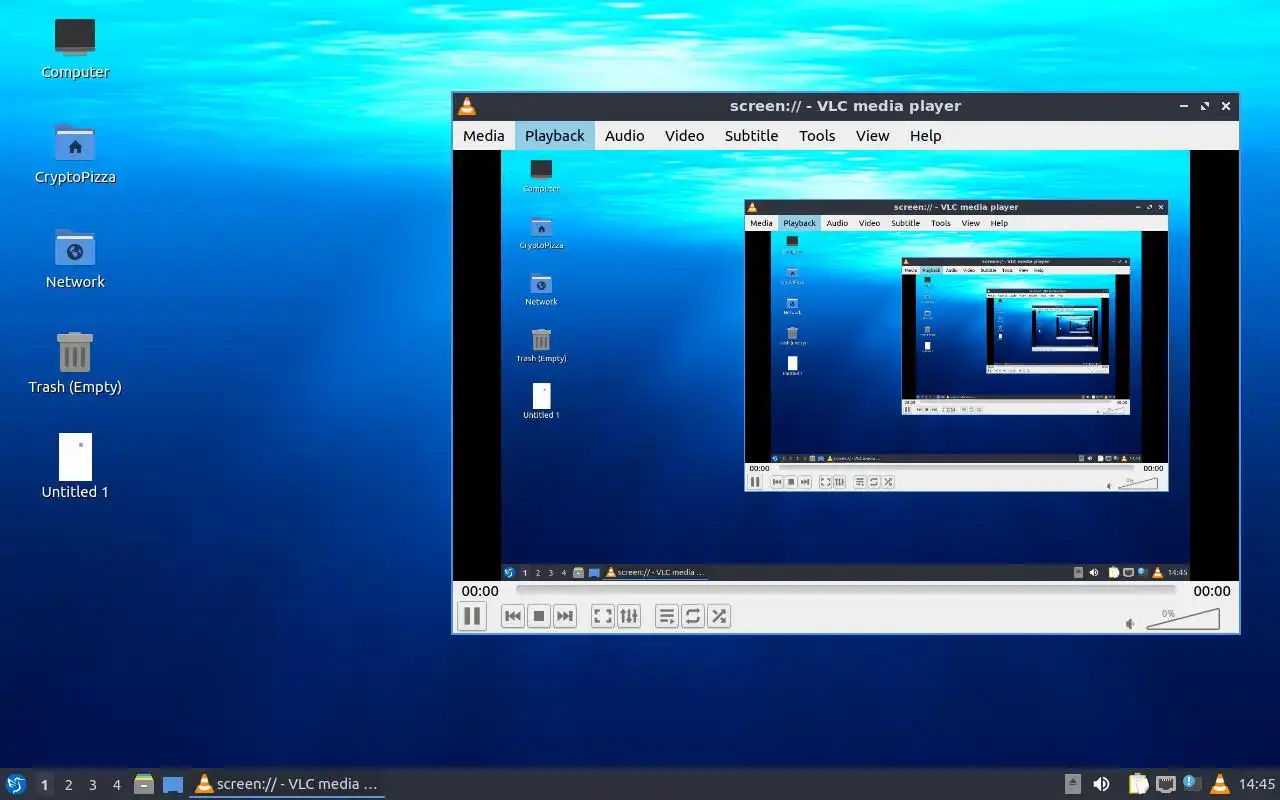
Task: Open the clipboard manager tray icon
Action: [x=1138, y=784]
